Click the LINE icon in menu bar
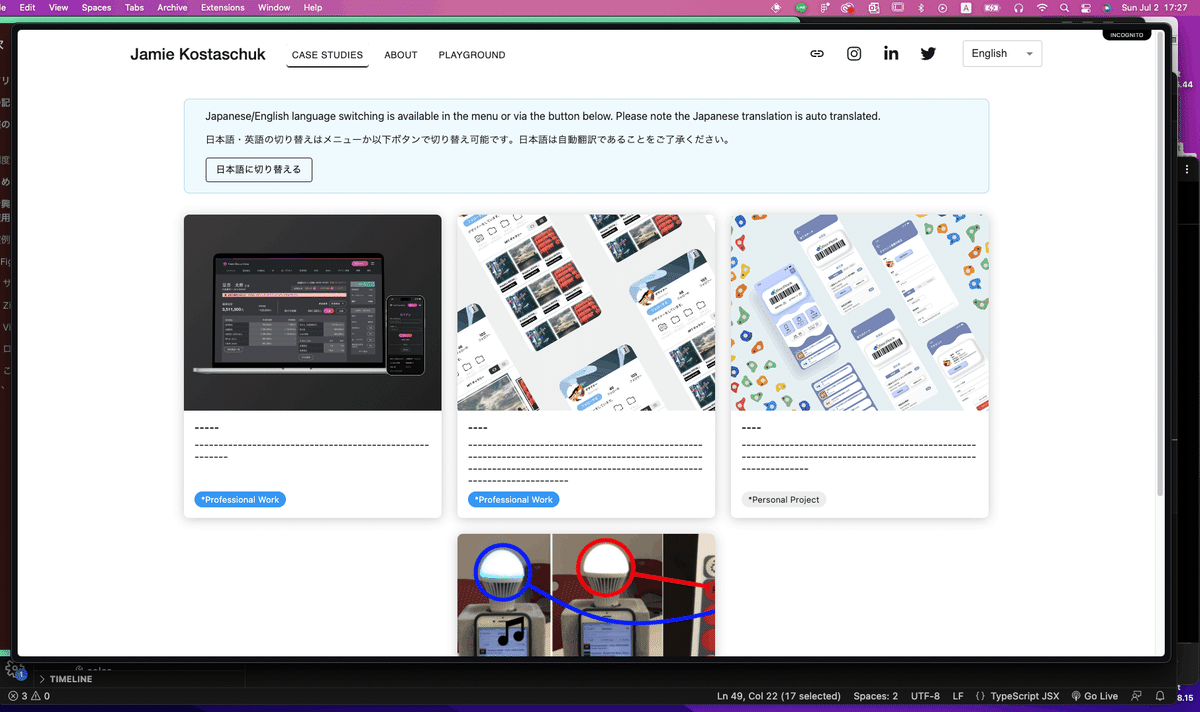Screen dimensions: 1200x712 pos(801,7)
